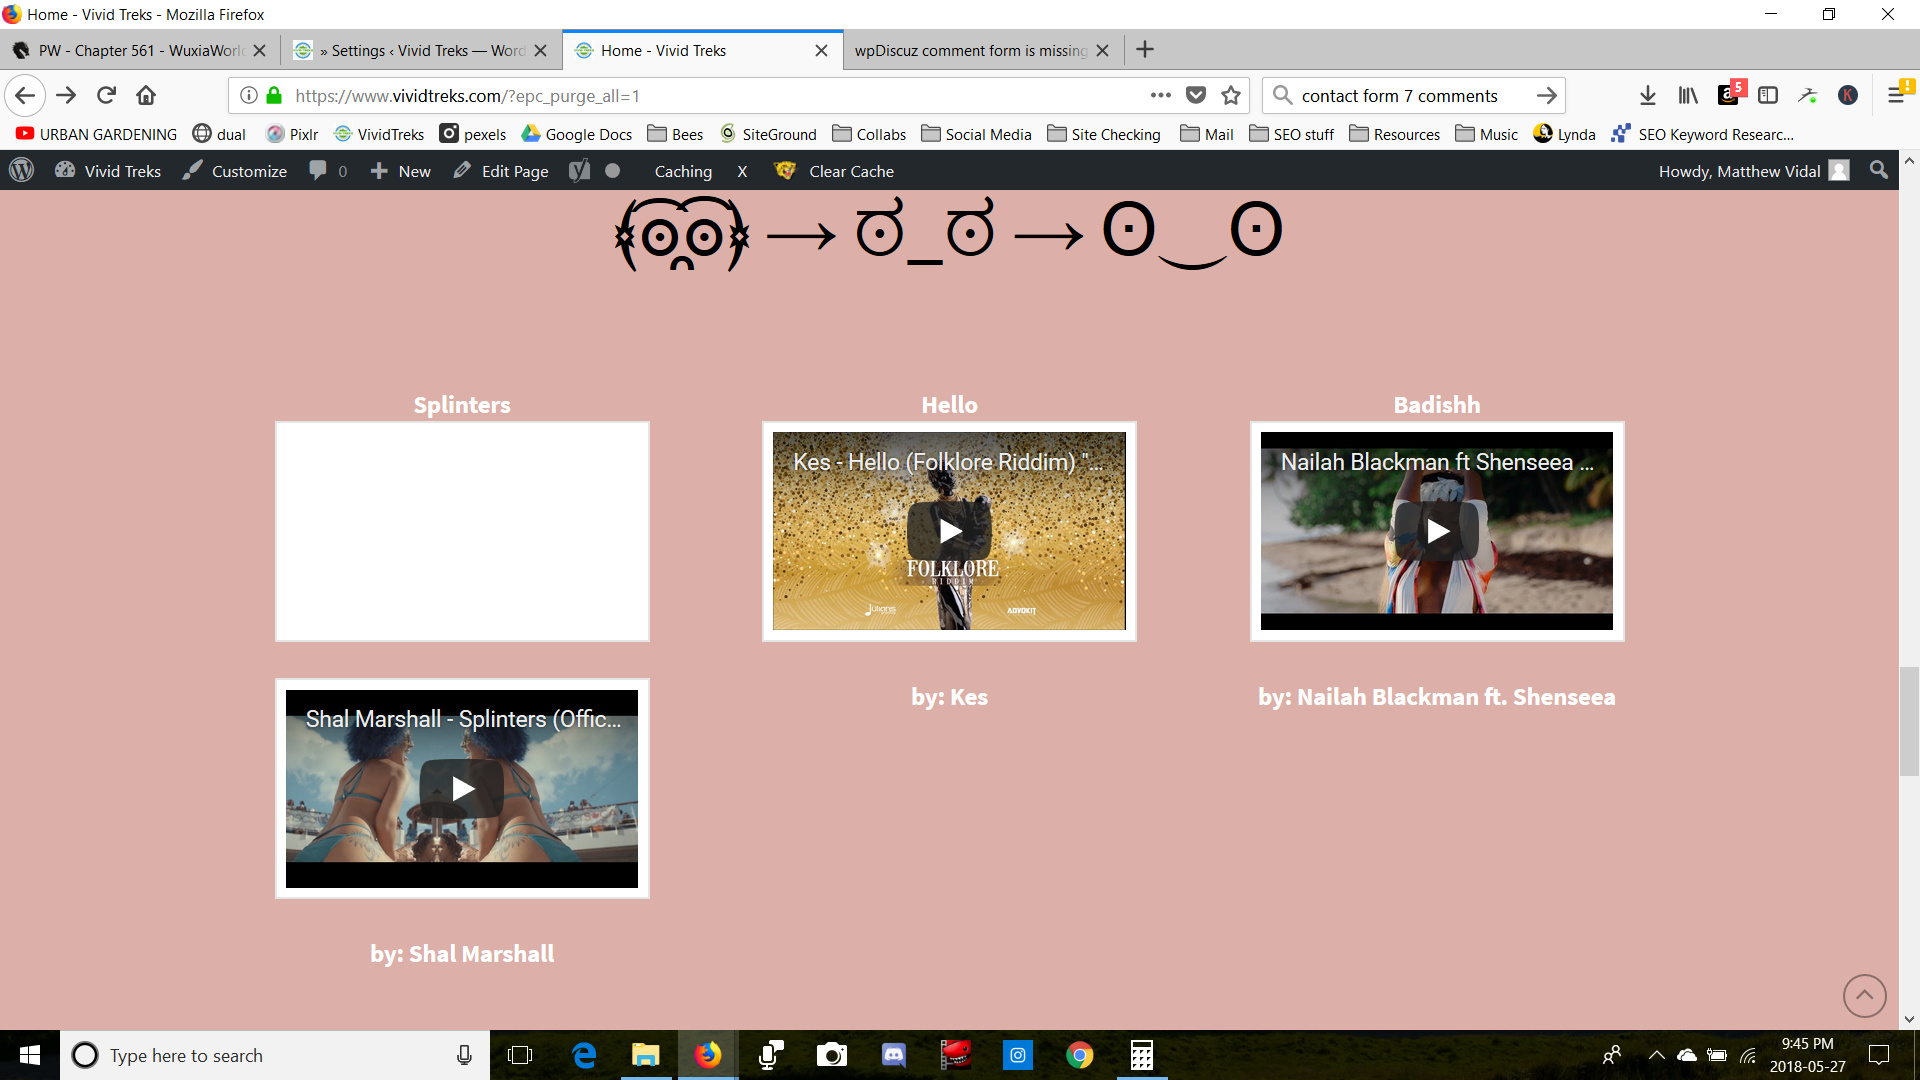Toggle the Firefox sidebar view

click(1768, 95)
